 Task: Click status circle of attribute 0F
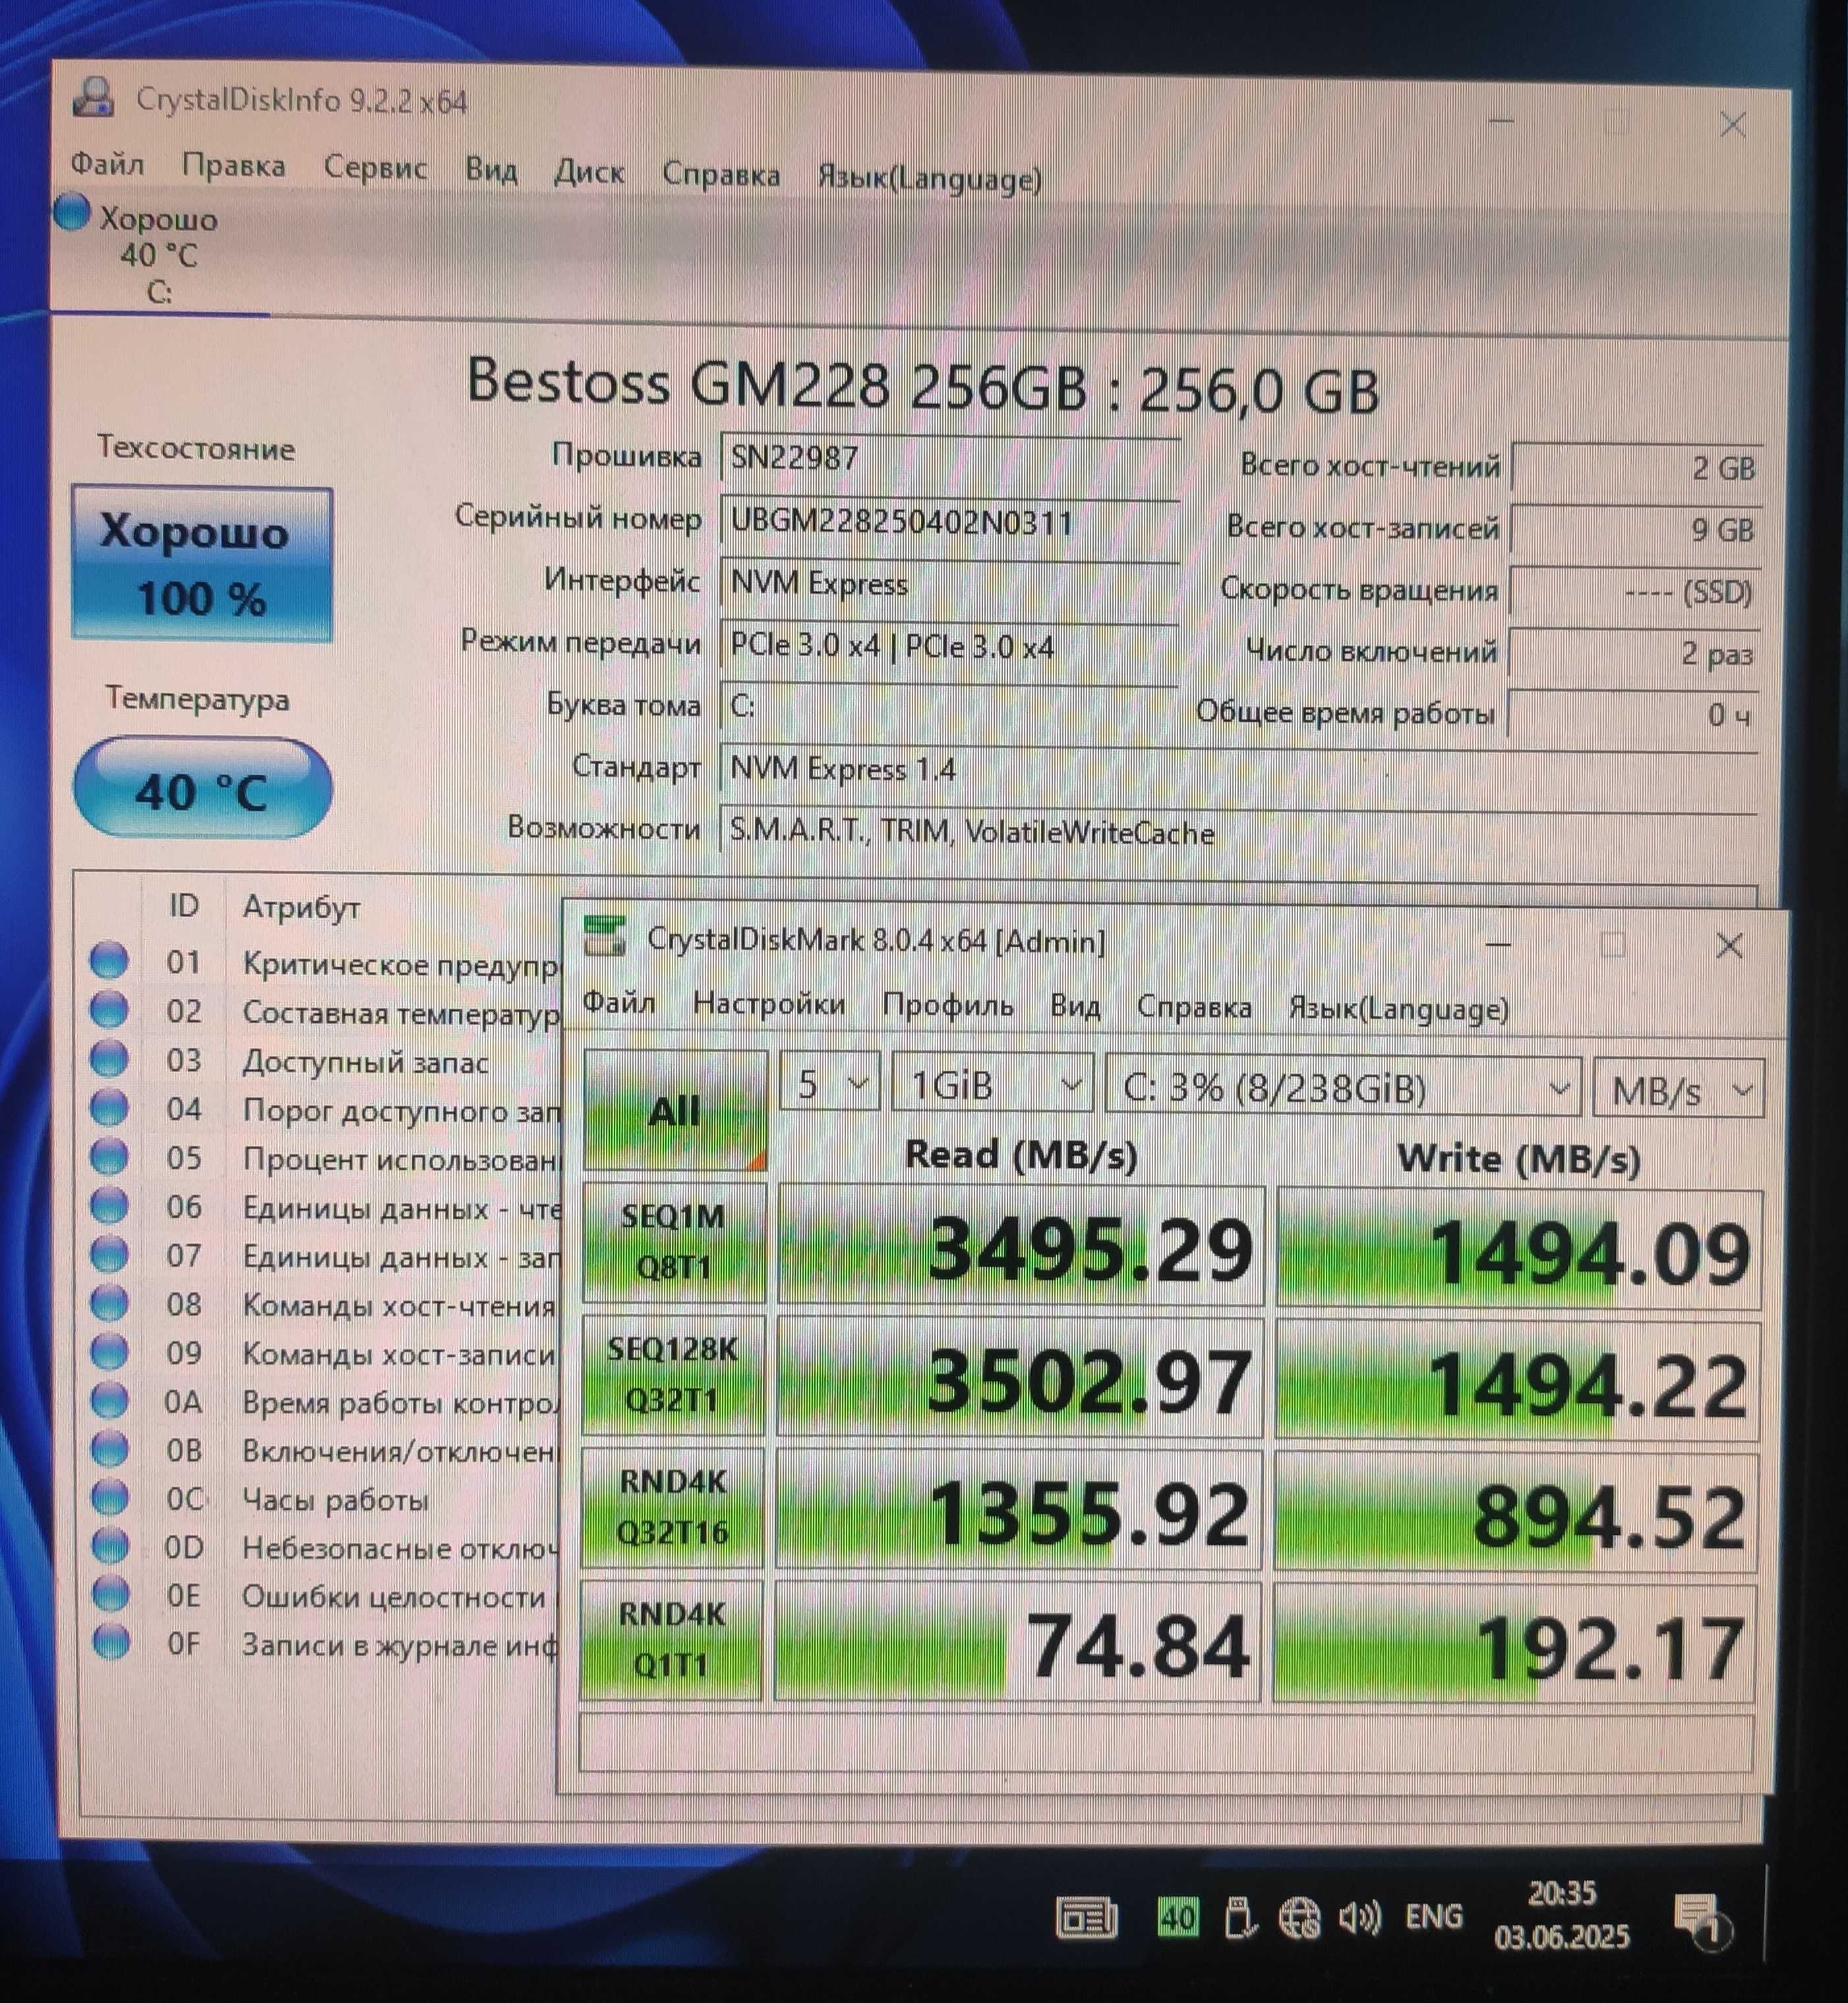pyautogui.click(x=111, y=1642)
